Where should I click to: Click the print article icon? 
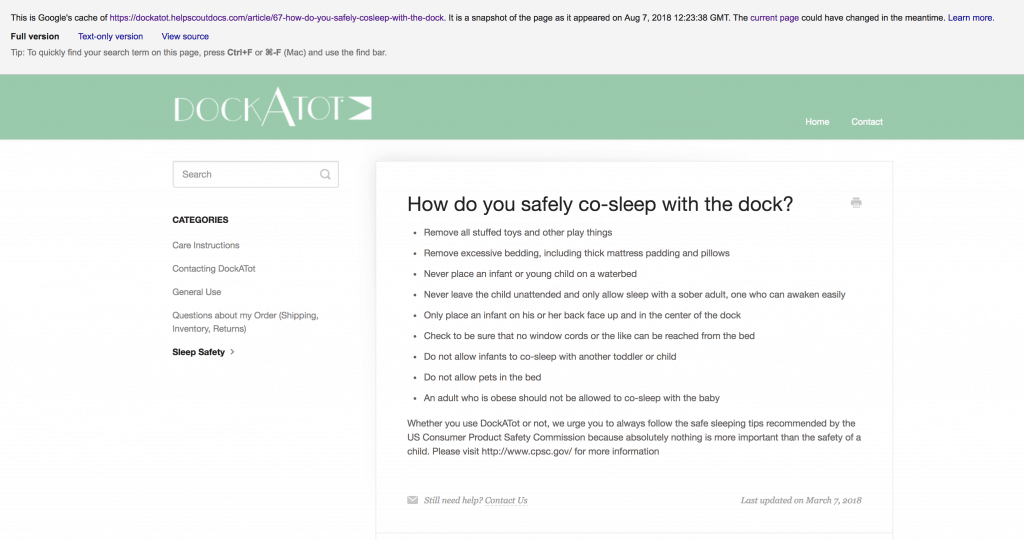(x=856, y=203)
